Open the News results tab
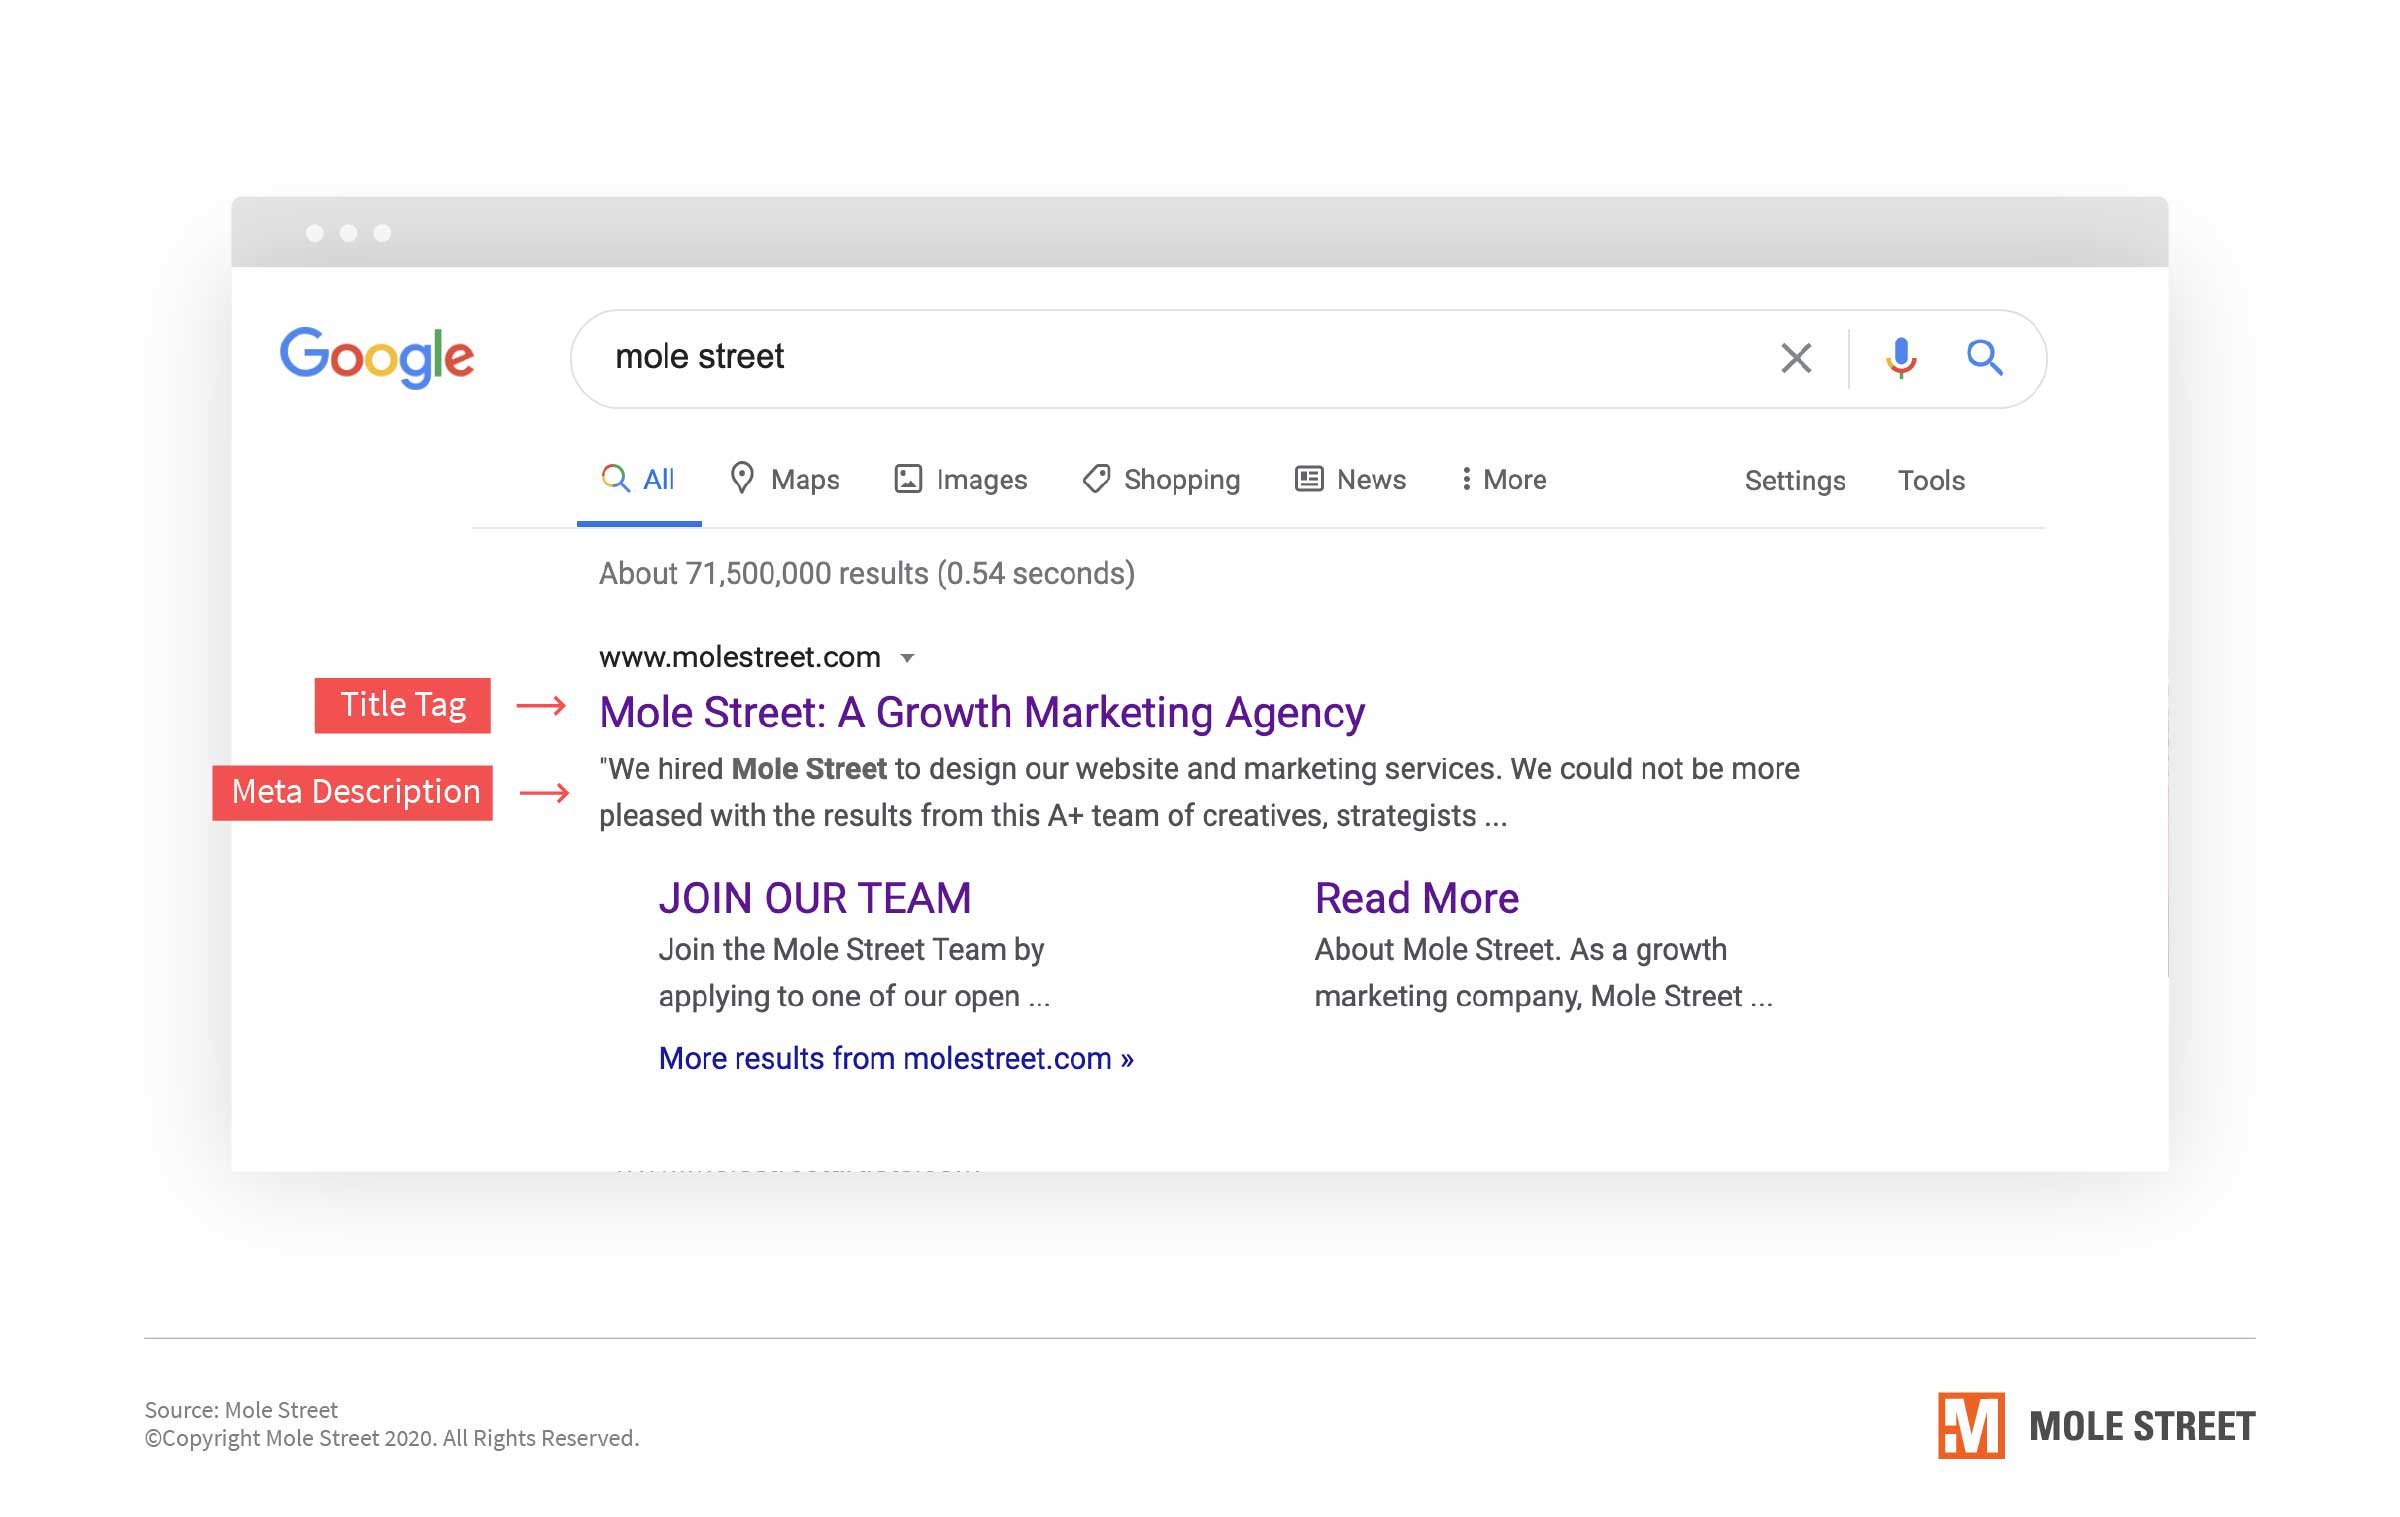 (x=1350, y=480)
